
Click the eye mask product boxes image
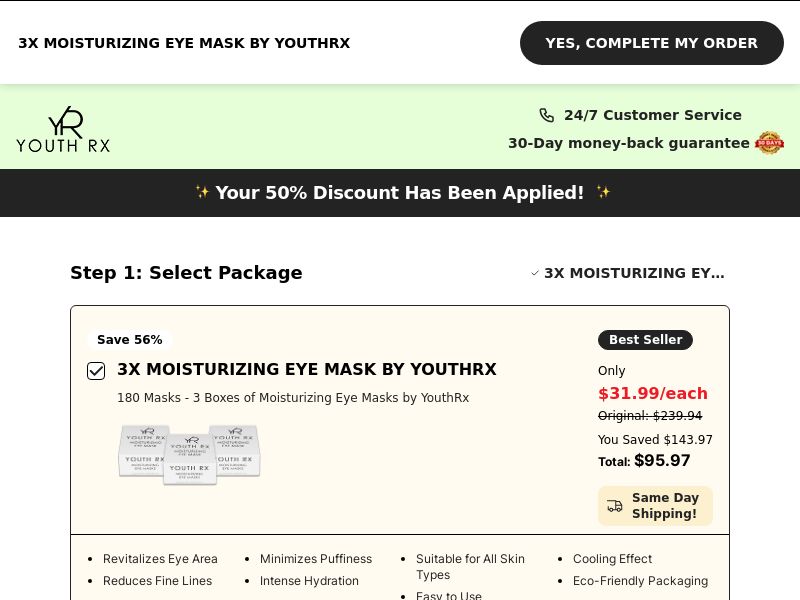(x=189, y=454)
